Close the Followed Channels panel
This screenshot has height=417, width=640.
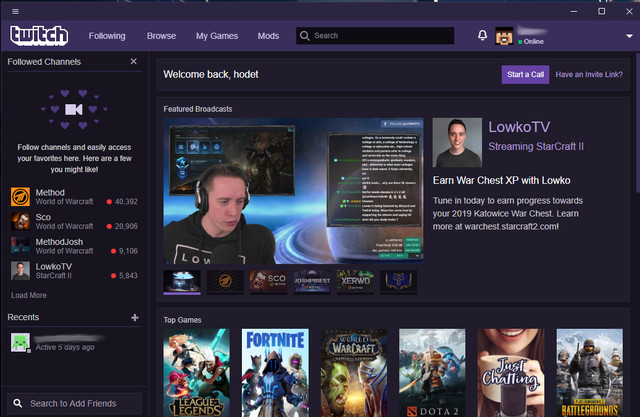click(x=133, y=61)
